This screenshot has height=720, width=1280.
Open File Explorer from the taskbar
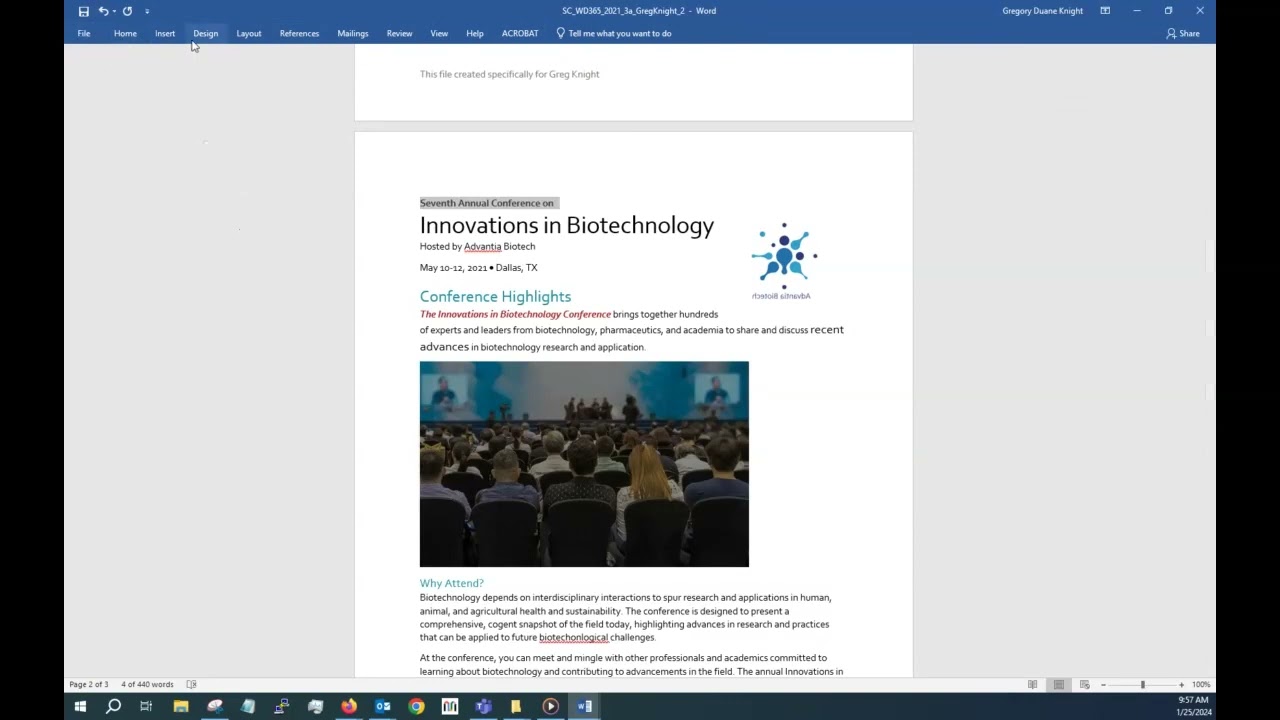click(181, 706)
